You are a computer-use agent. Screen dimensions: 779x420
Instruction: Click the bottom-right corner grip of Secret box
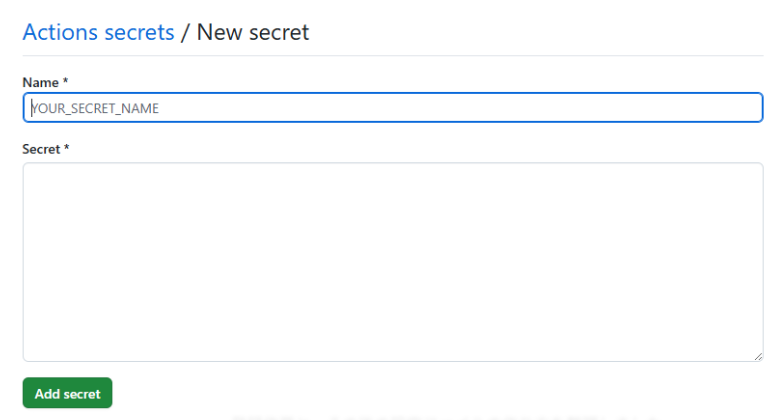click(x=758, y=356)
